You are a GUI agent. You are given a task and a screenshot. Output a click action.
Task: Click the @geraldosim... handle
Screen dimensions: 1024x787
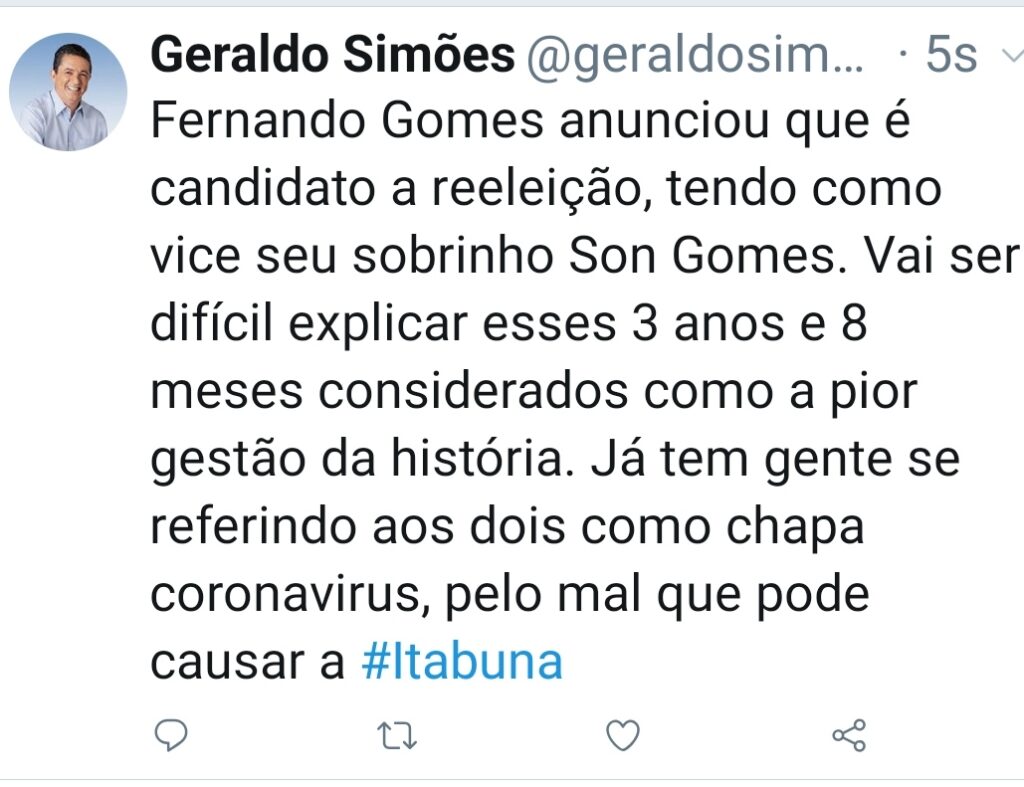tap(693, 57)
